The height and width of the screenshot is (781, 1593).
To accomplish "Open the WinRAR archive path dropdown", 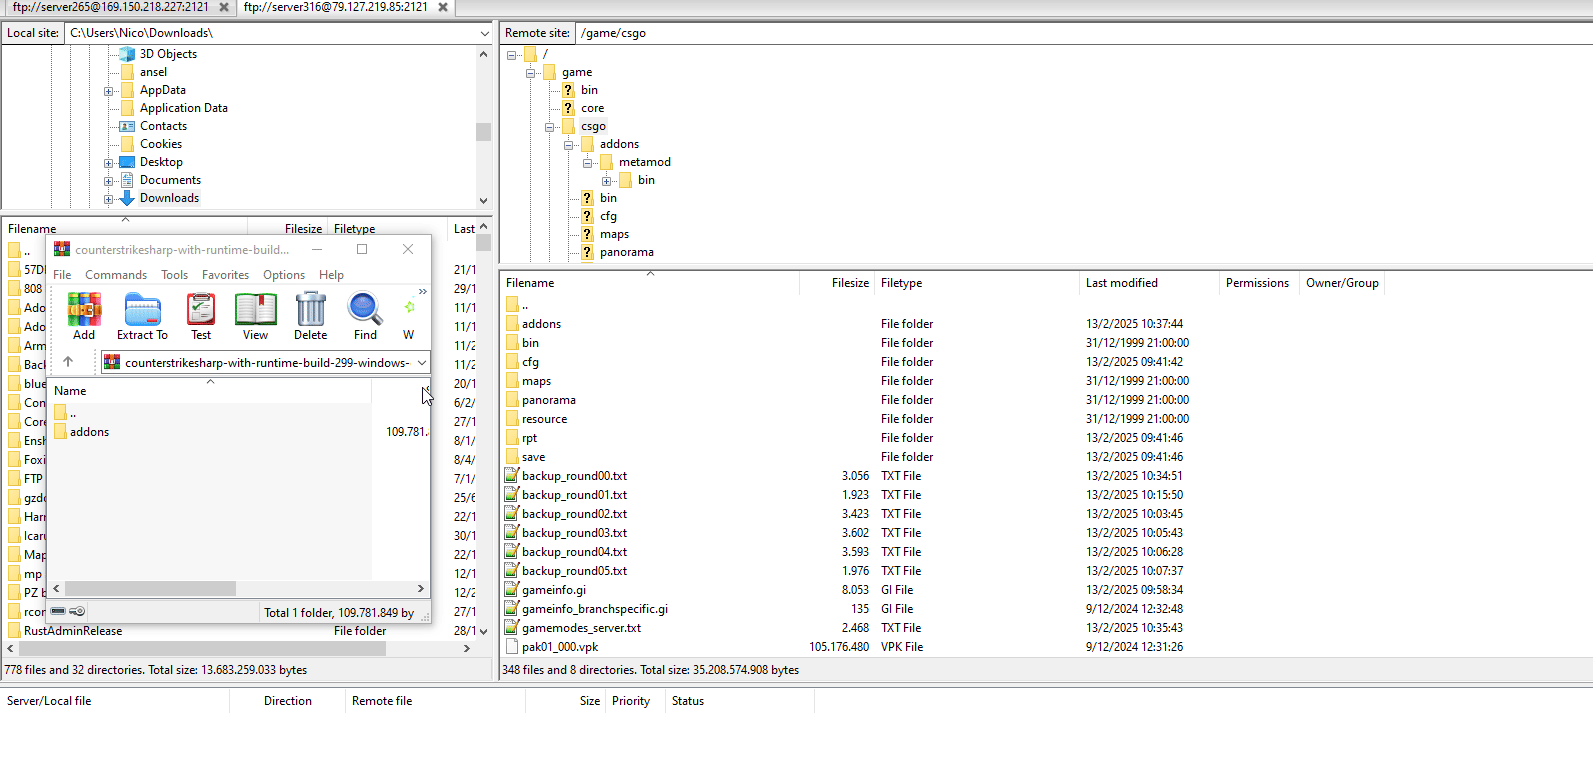I will 422,362.
